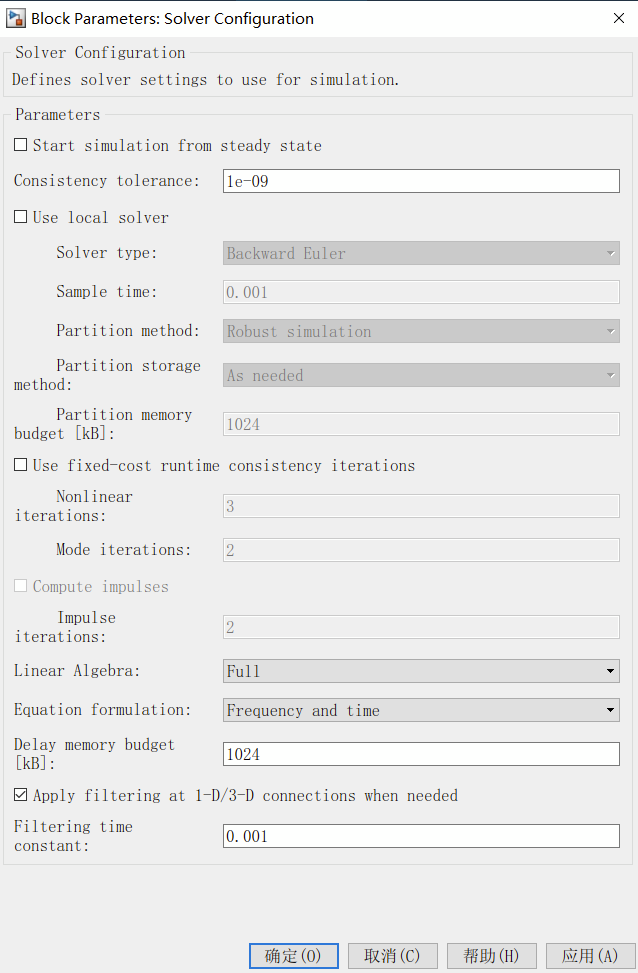Click the 确定 button to confirm
The width and height of the screenshot is (638, 973).
(x=293, y=955)
